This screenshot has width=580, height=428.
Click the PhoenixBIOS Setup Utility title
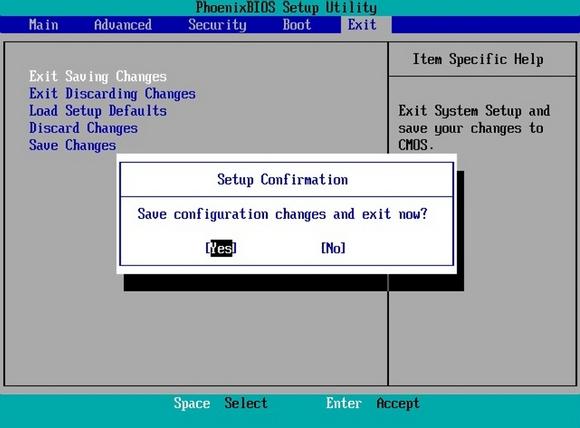click(286, 7)
